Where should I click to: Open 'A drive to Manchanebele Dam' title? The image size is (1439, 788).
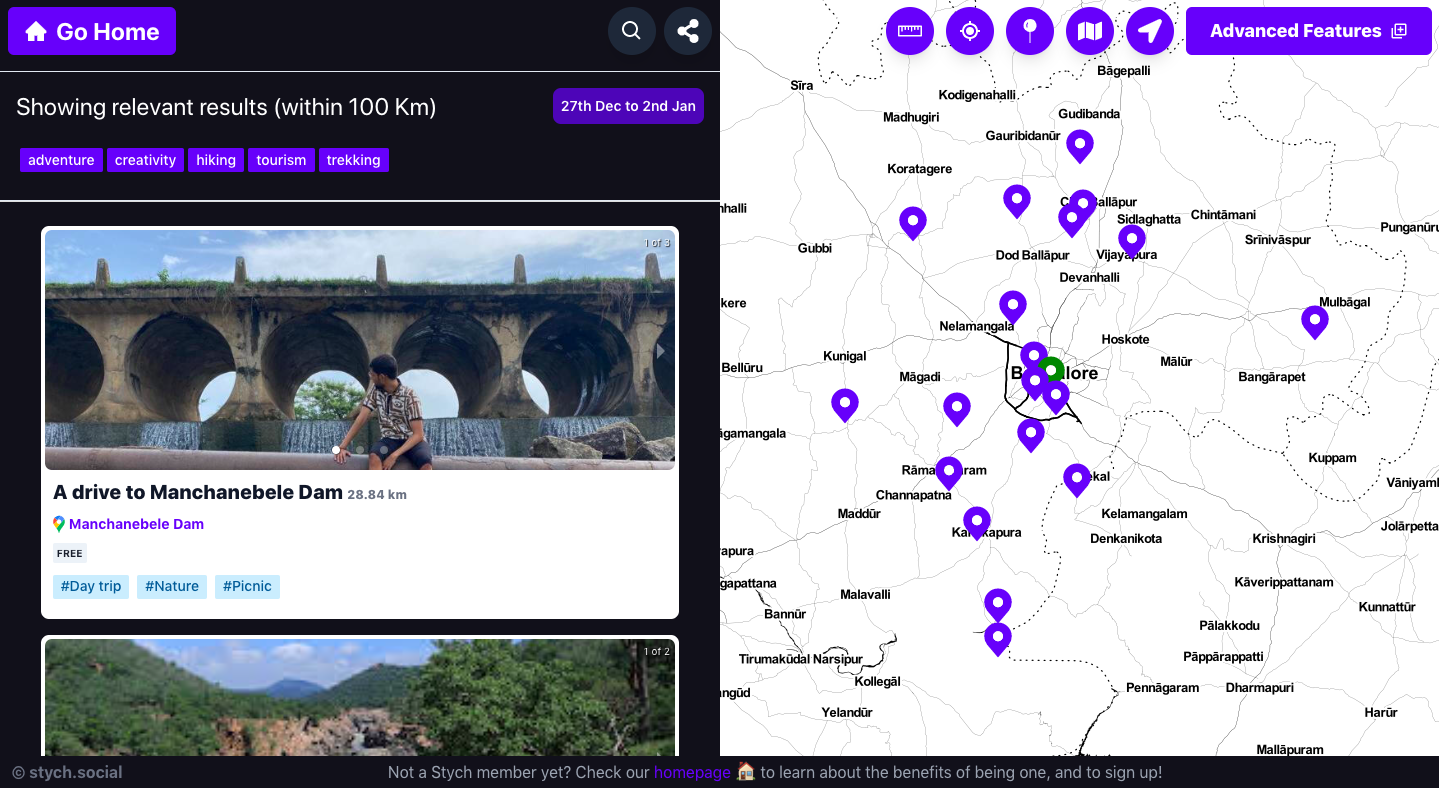click(x=198, y=492)
